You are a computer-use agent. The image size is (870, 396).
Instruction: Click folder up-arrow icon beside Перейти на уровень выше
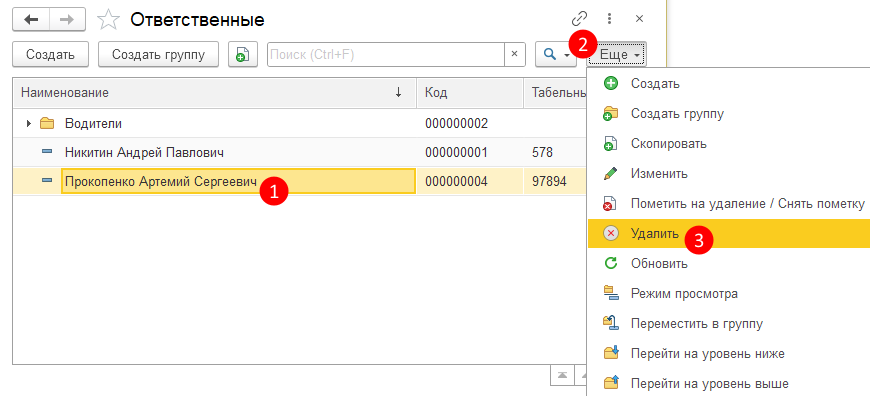click(x=610, y=383)
